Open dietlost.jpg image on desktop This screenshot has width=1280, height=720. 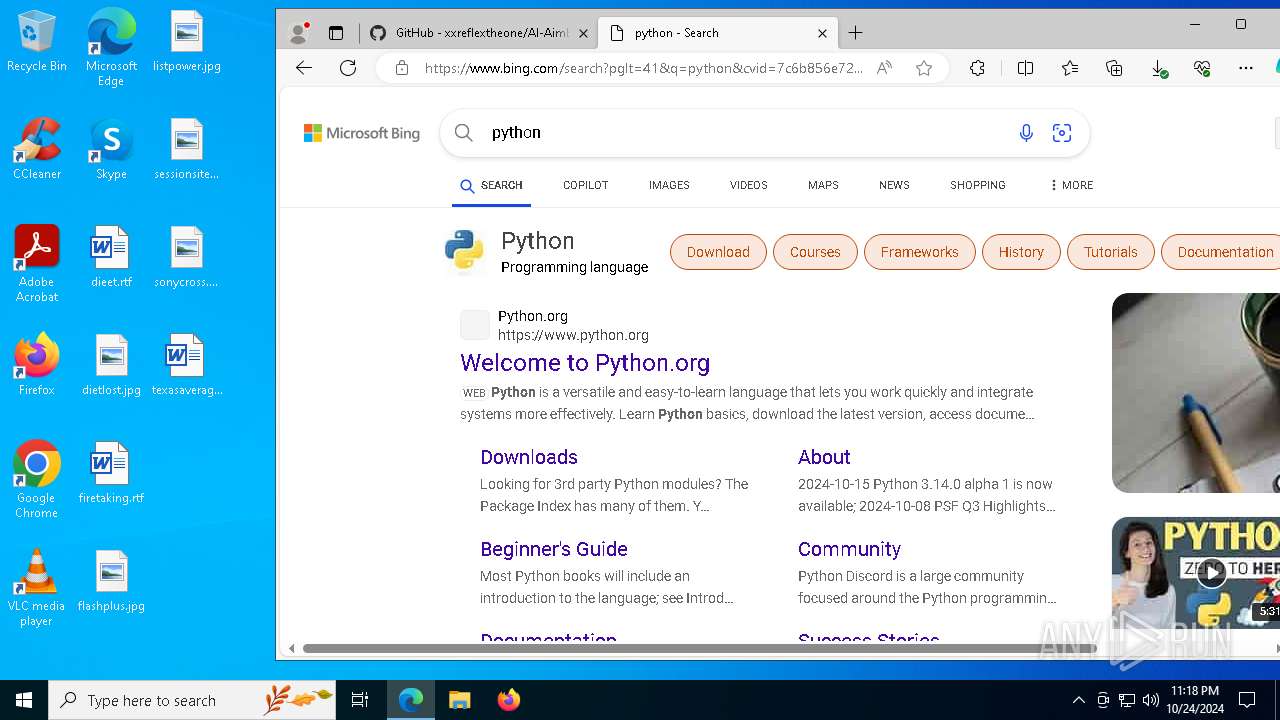111,366
